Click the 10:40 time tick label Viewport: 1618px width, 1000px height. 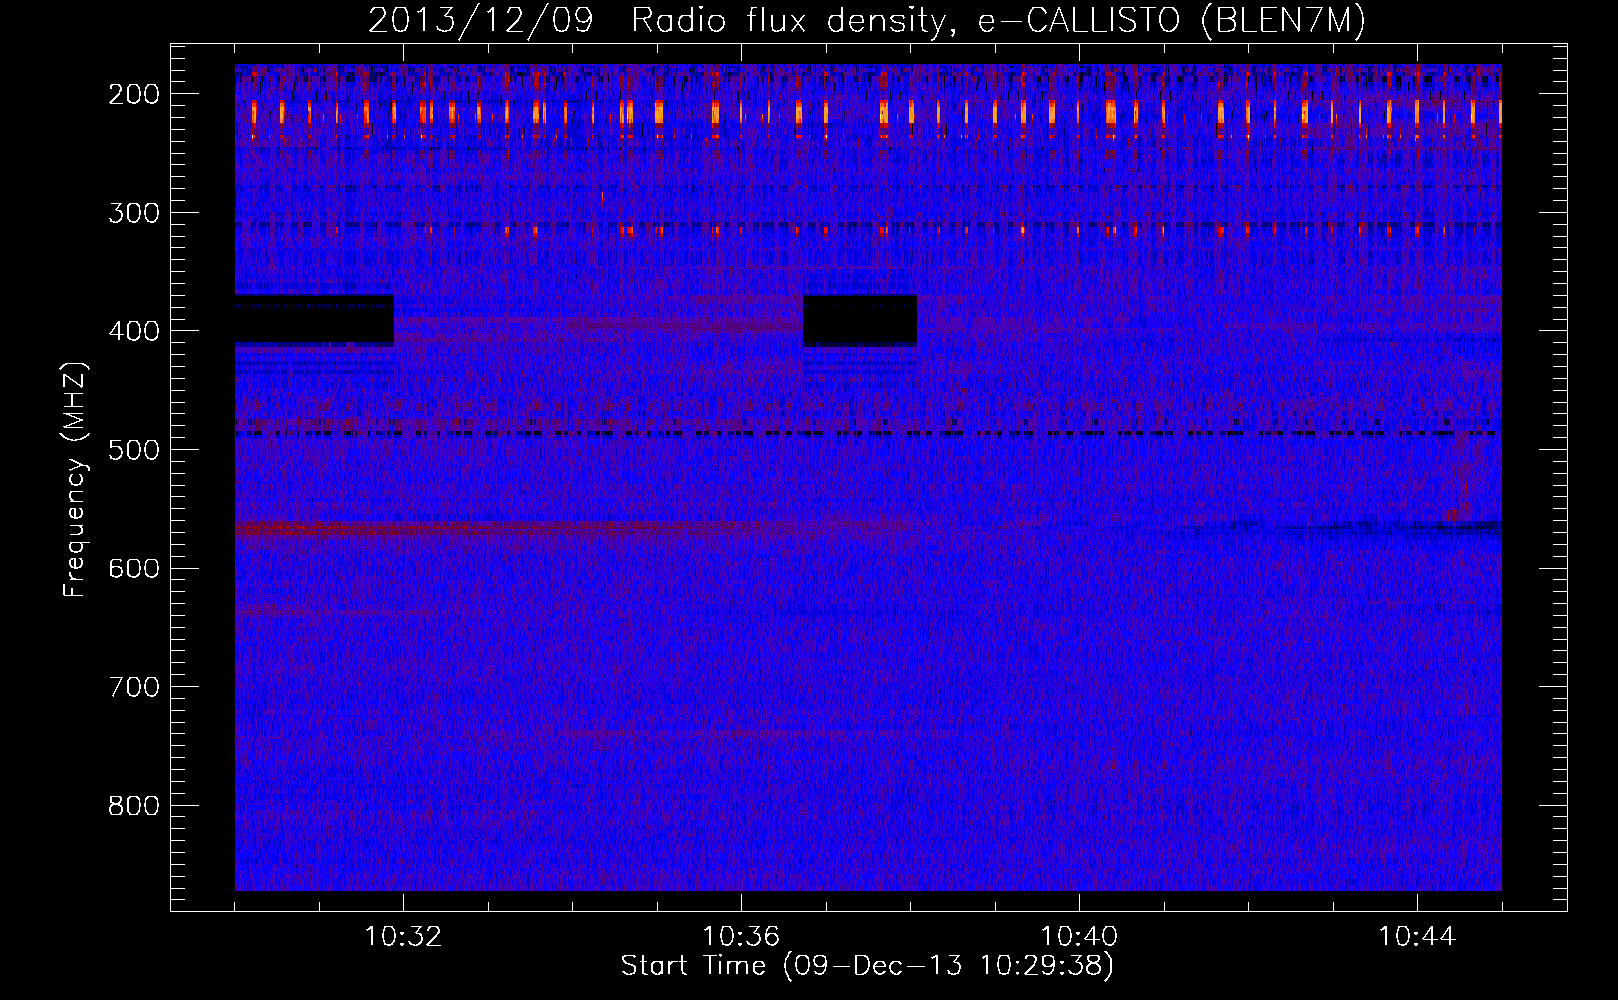[x=1079, y=937]
